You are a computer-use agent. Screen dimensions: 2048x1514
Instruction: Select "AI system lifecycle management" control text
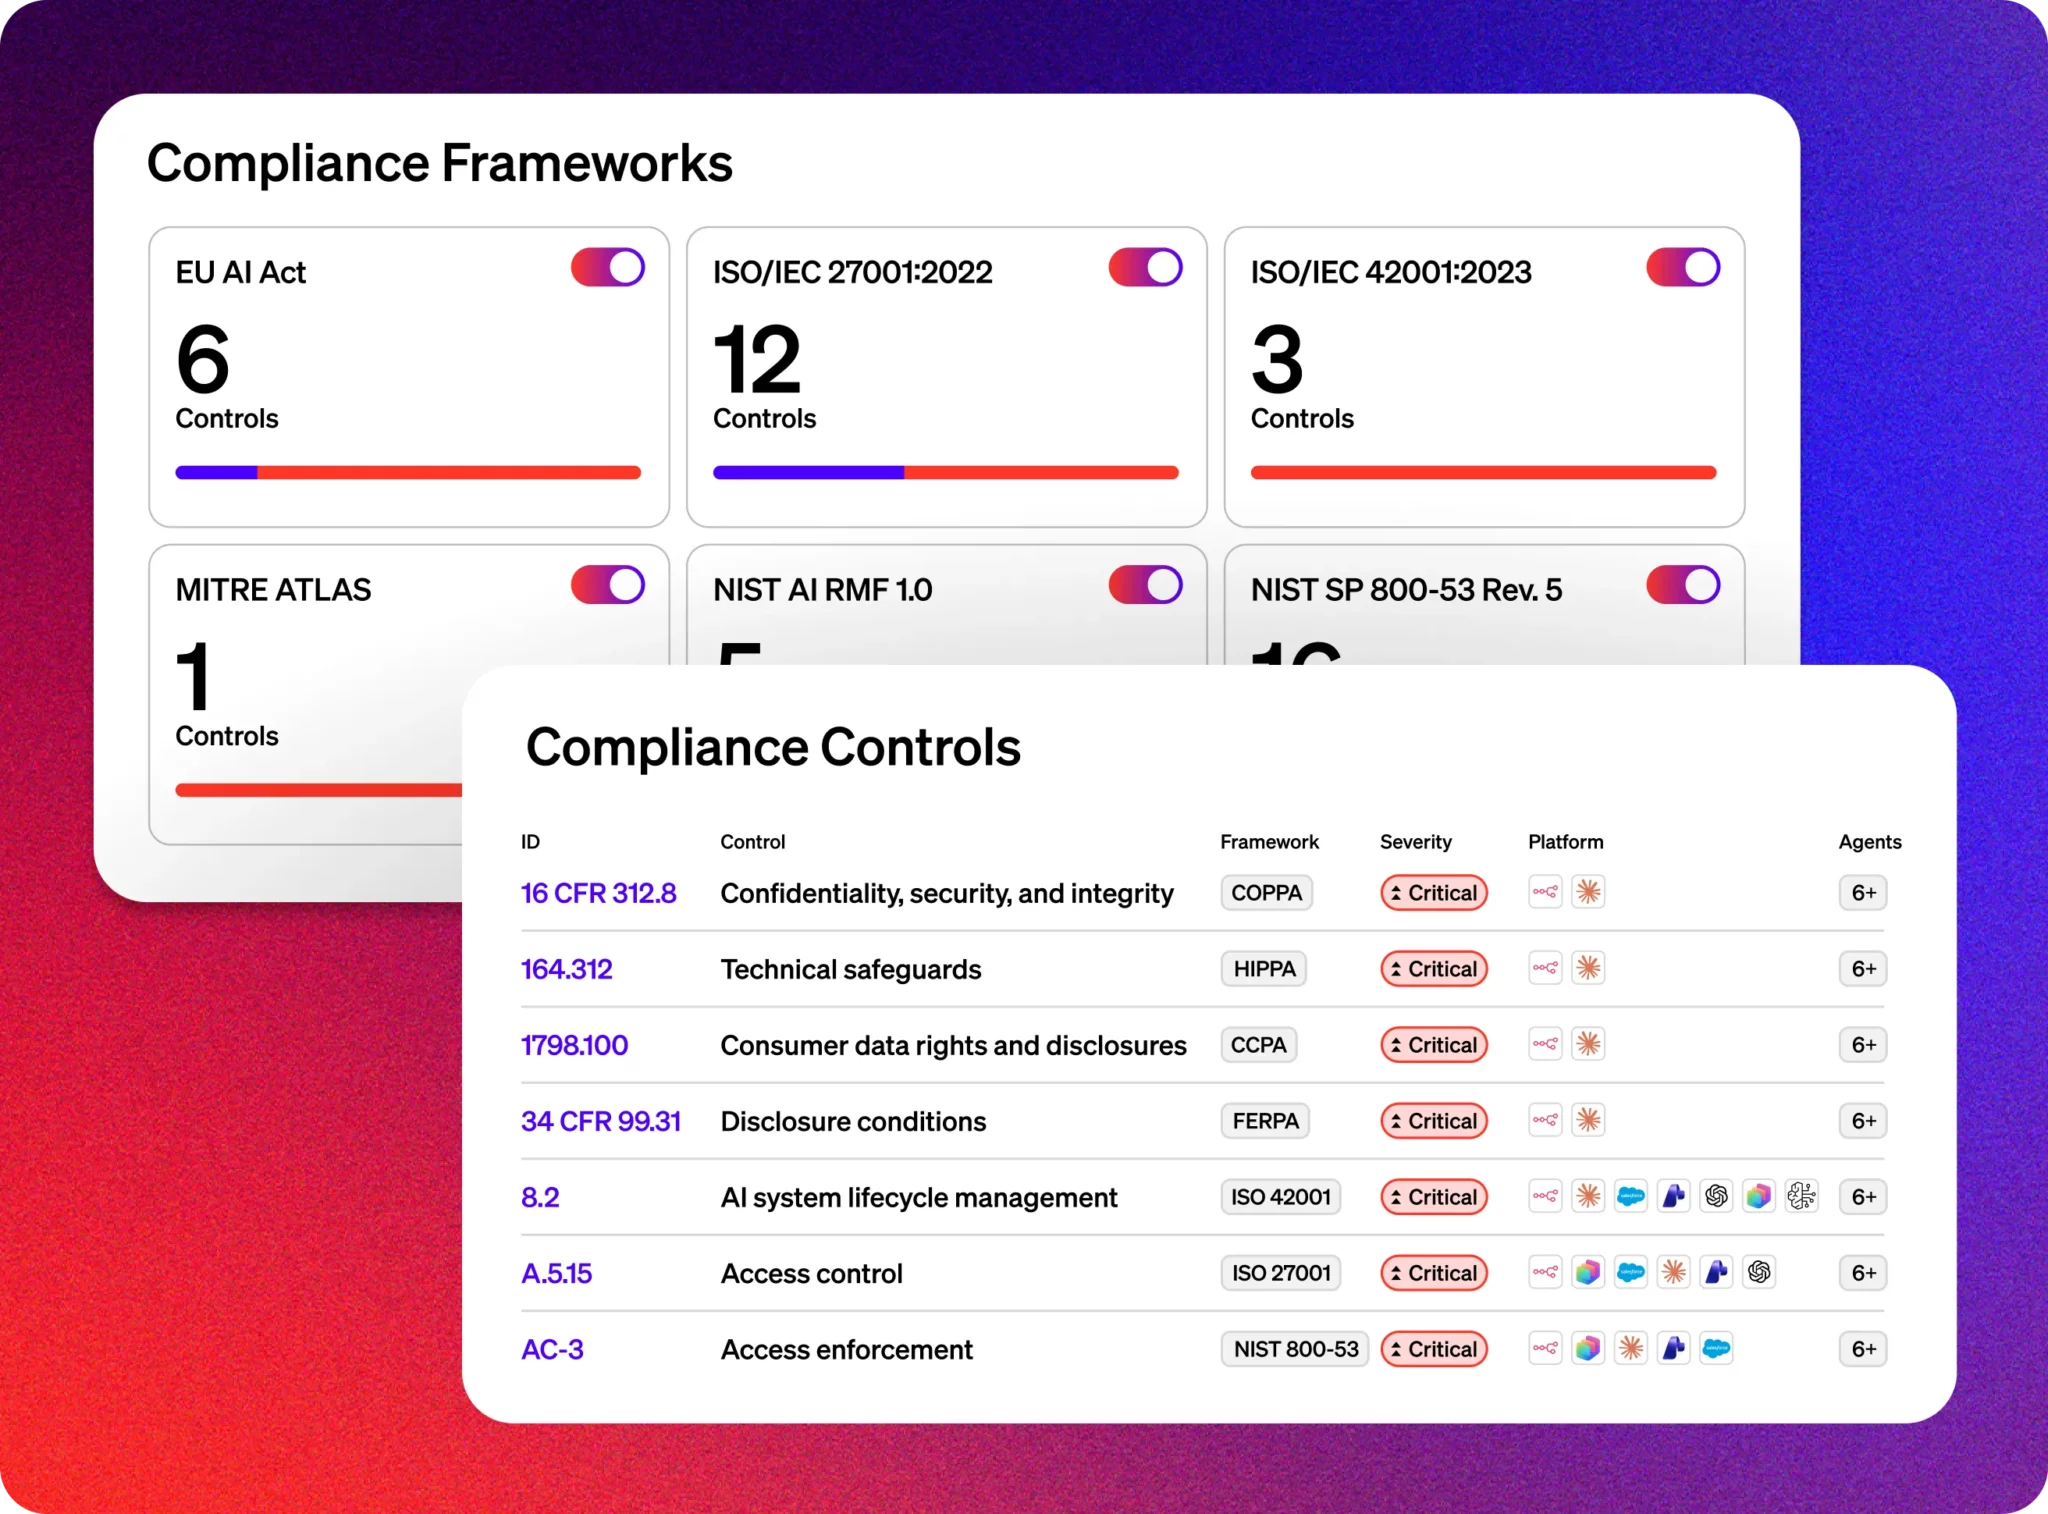[x=919, y=1197]
